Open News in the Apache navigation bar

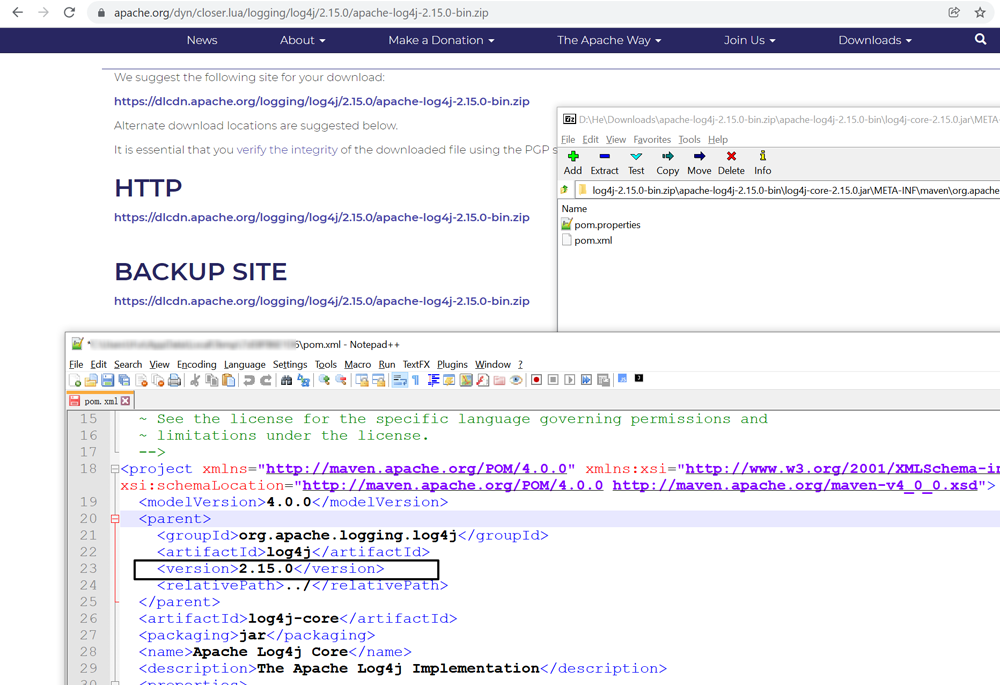202,40
